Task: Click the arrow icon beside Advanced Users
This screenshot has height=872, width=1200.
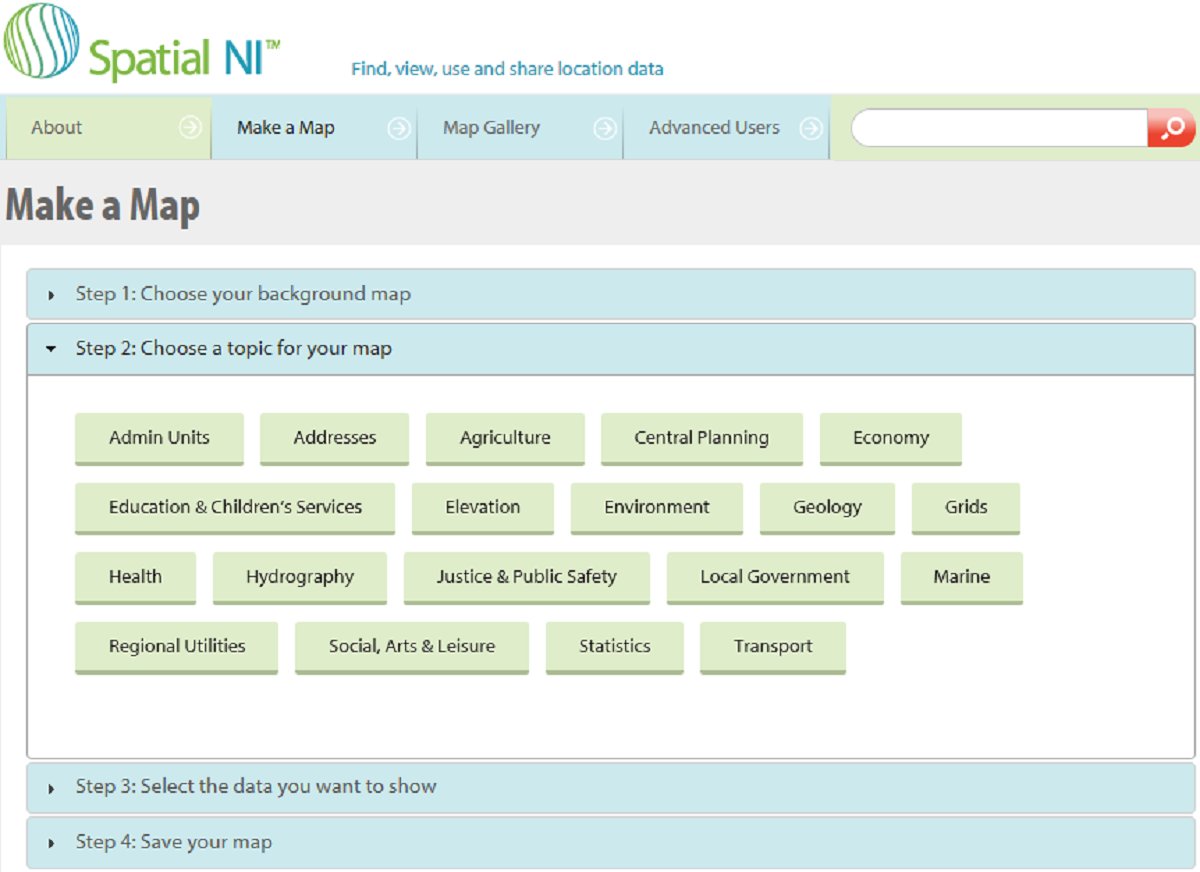Action: click(x=811, y=128)
